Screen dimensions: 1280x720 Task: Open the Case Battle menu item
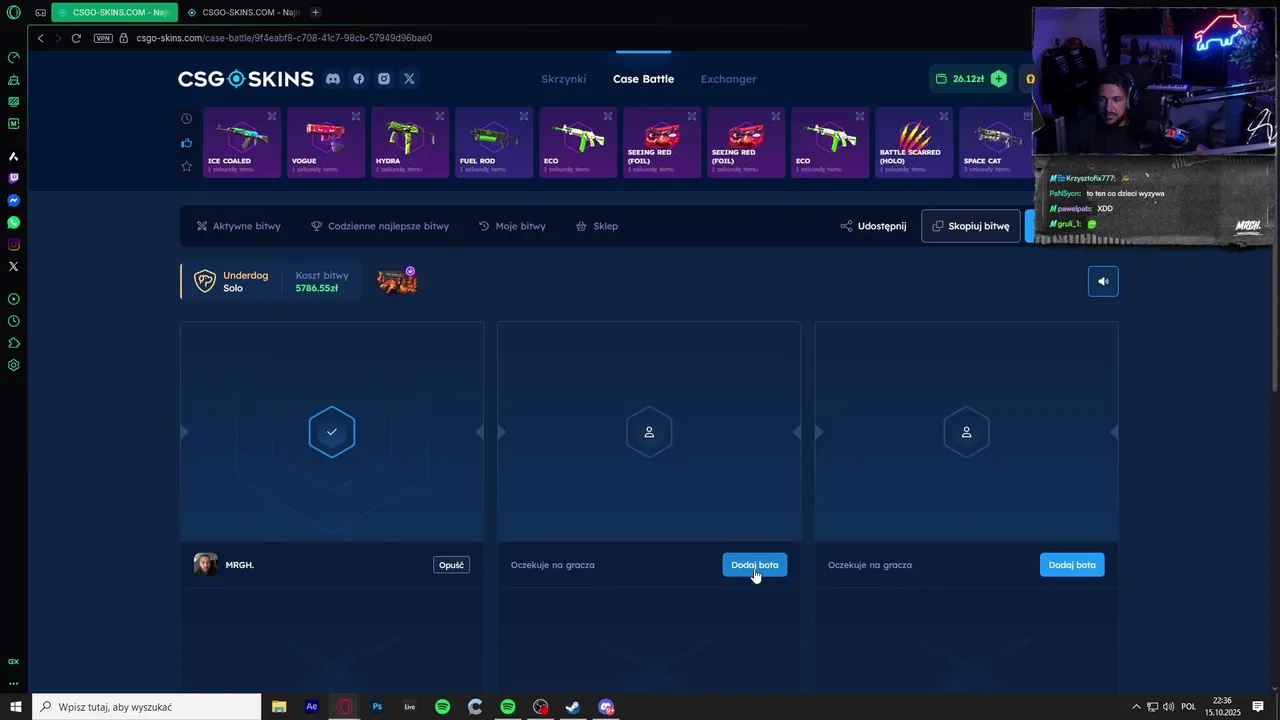pyautogui.click(x=643, y=79)
